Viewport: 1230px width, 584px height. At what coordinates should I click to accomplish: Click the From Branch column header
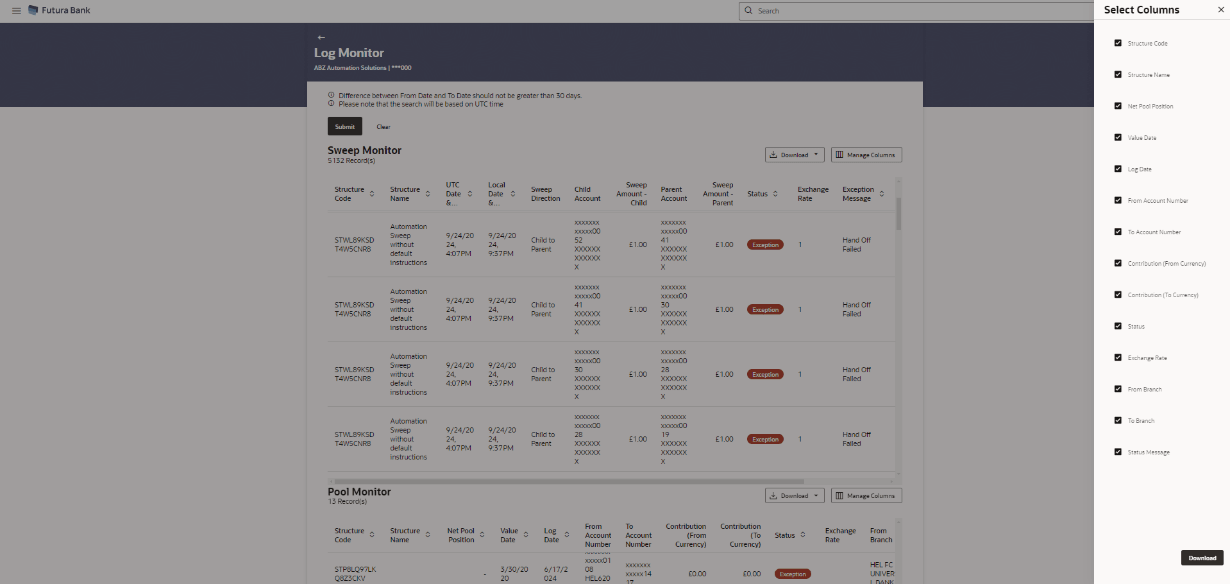(x=880, y=535)
